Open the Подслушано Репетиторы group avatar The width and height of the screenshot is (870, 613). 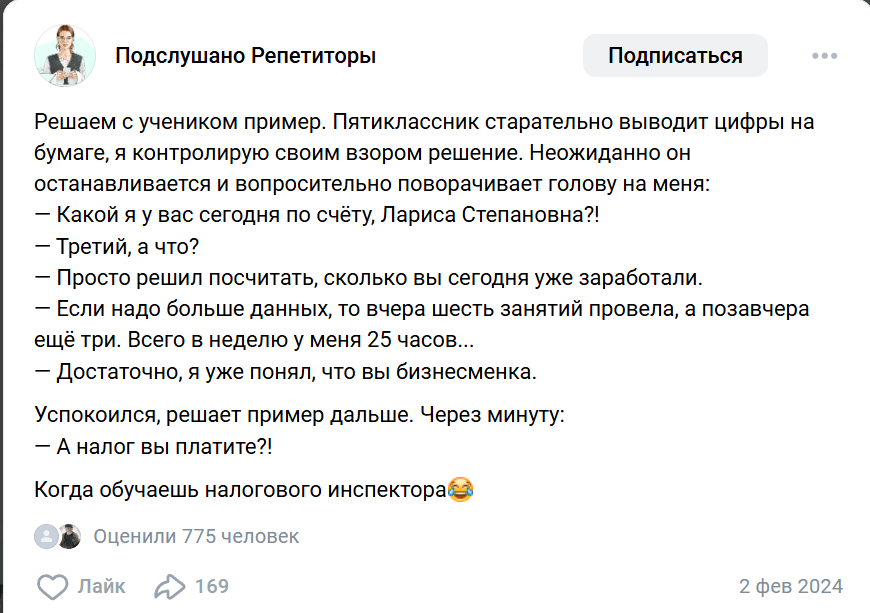66,56
